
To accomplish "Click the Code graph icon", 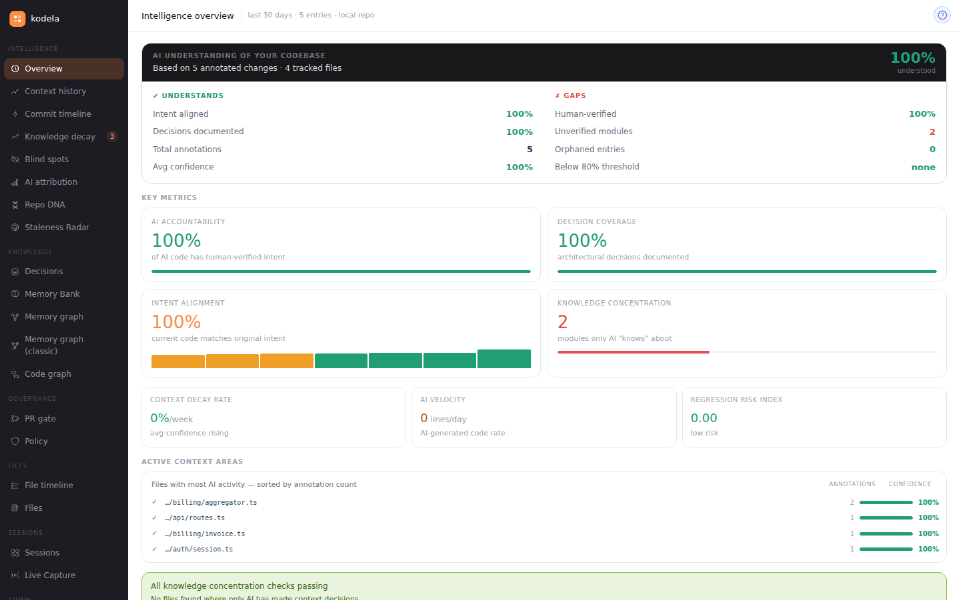I will [15, 374].
